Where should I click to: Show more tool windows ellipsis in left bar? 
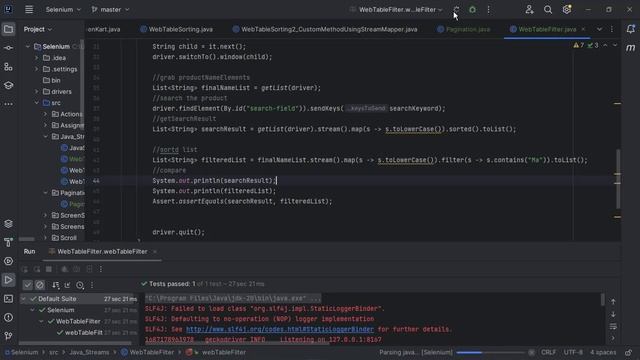click(x=8, y=104)
